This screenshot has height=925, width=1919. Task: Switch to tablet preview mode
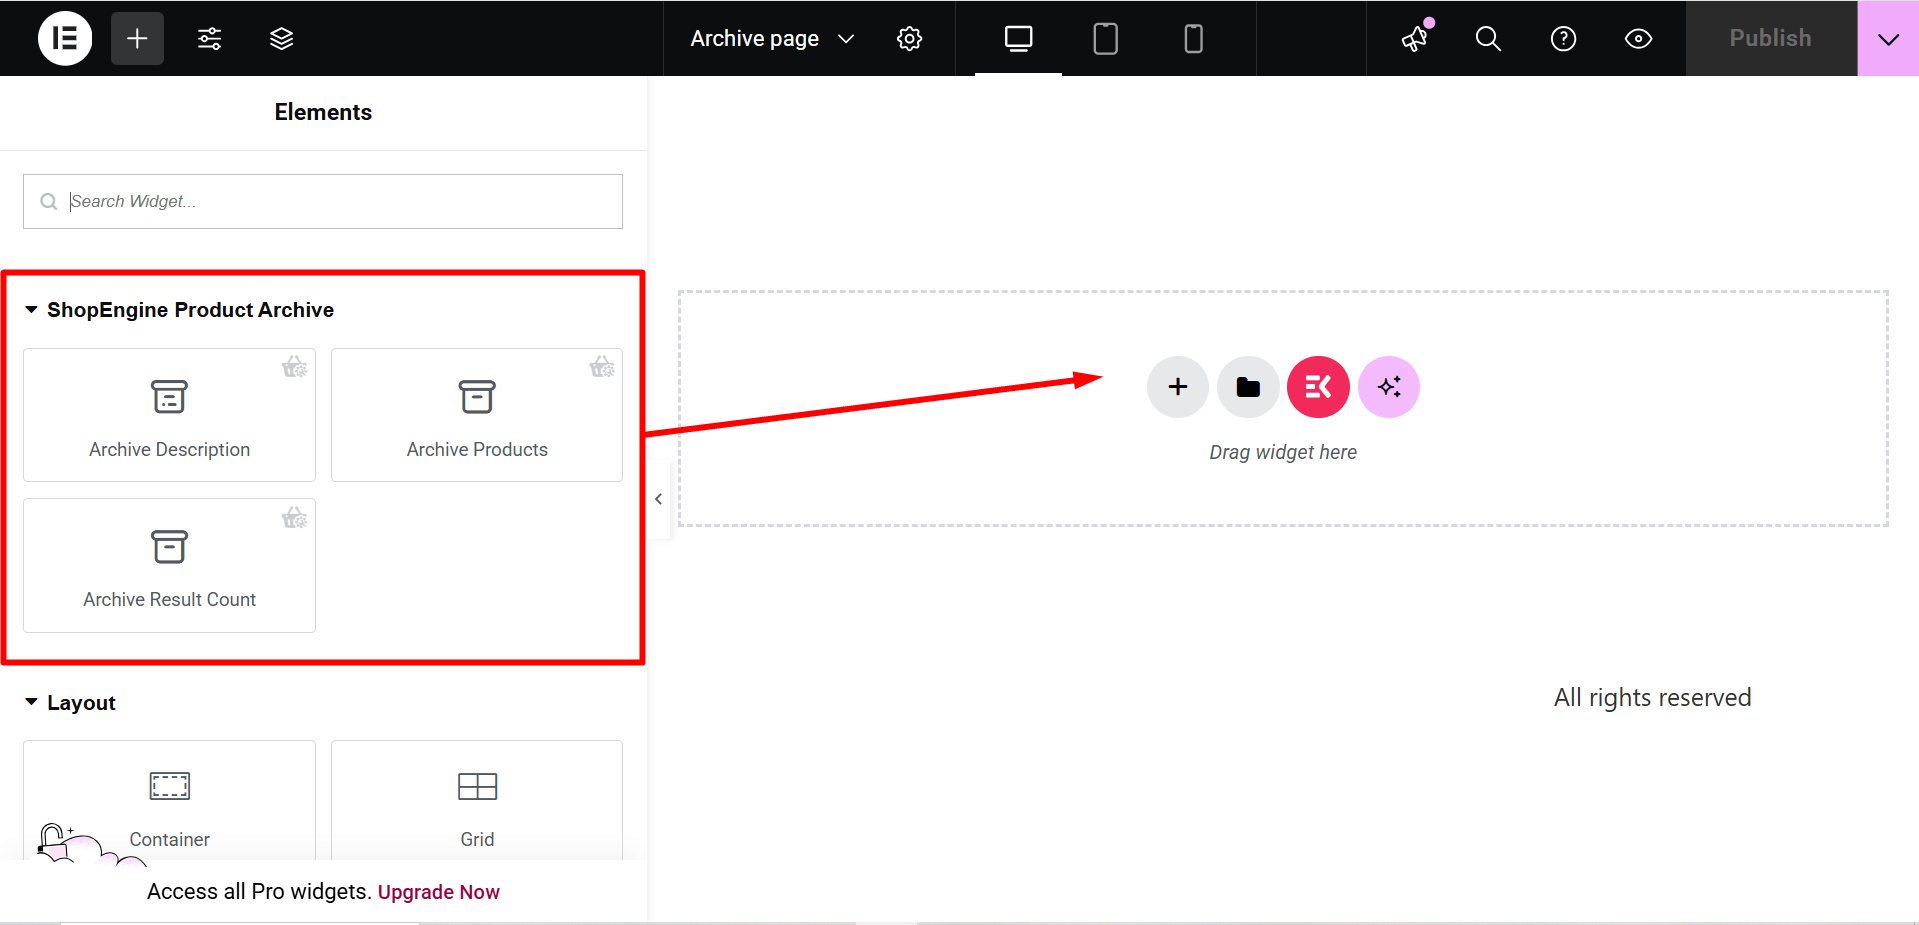click(x=1105, y=38)
